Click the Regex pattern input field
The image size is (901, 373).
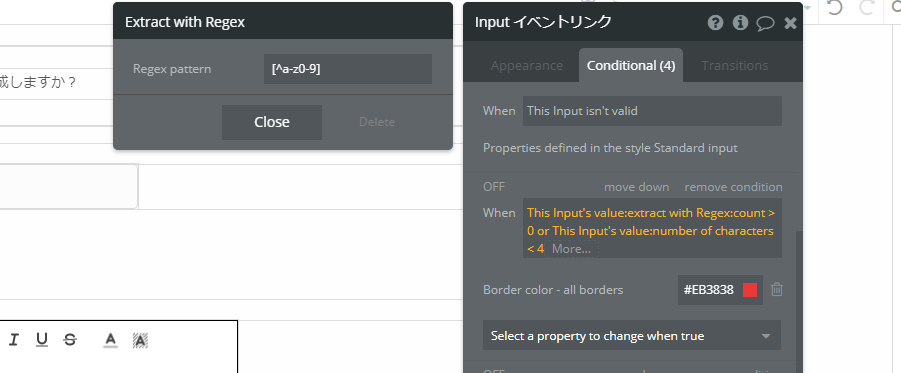[348, 69]
